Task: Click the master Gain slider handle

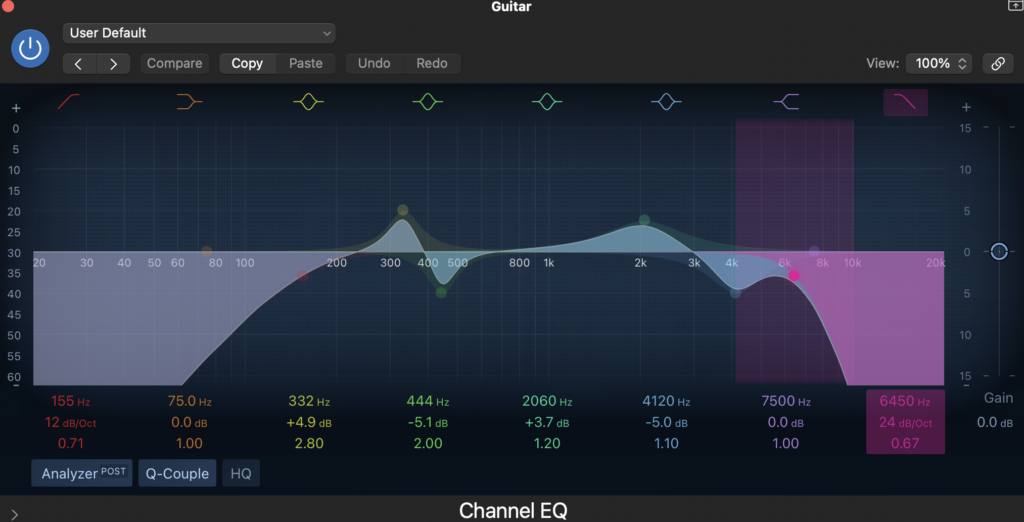Action: [998, 251]
